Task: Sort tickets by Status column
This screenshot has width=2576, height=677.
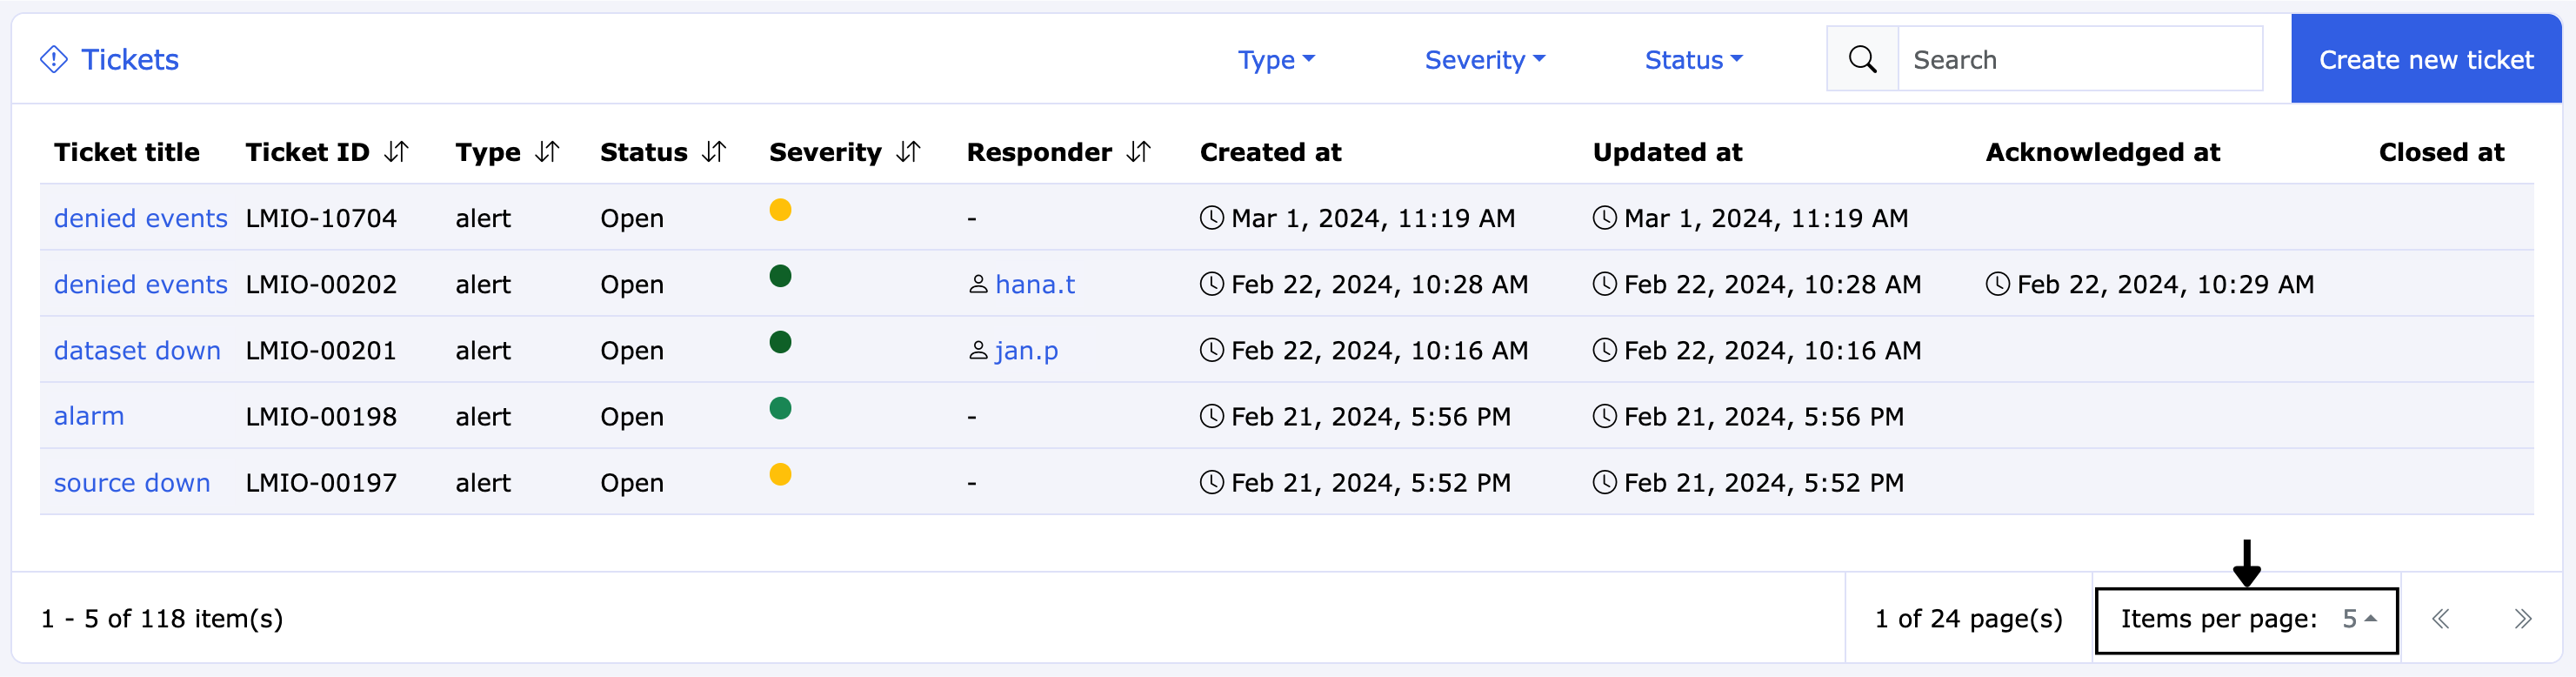Action: (714, 152)
